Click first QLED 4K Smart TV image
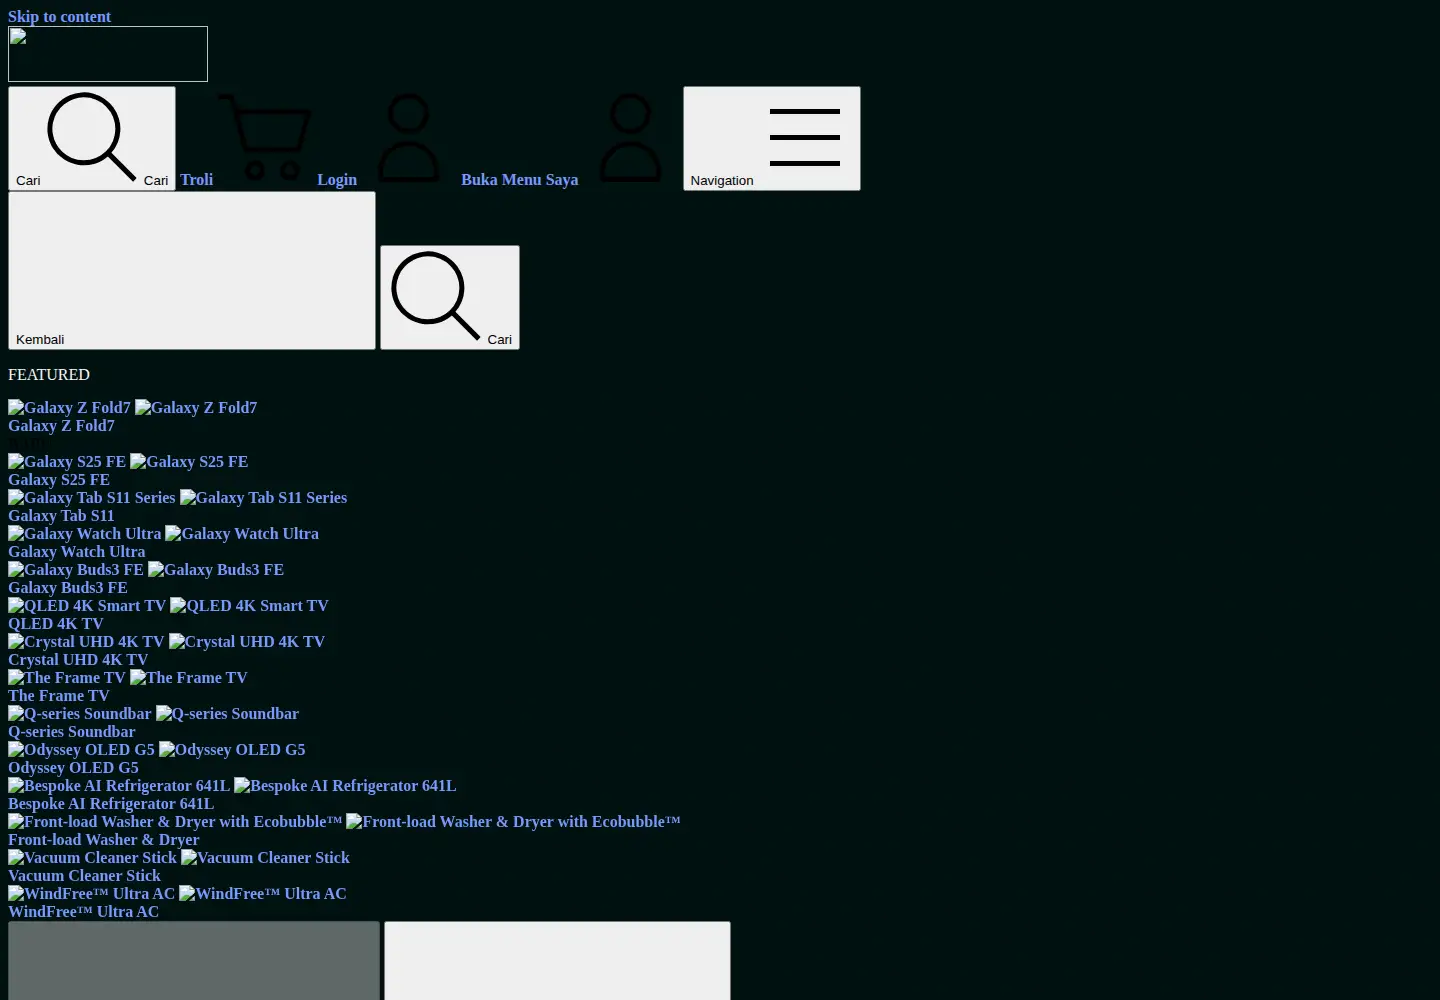 pos(87,606)
